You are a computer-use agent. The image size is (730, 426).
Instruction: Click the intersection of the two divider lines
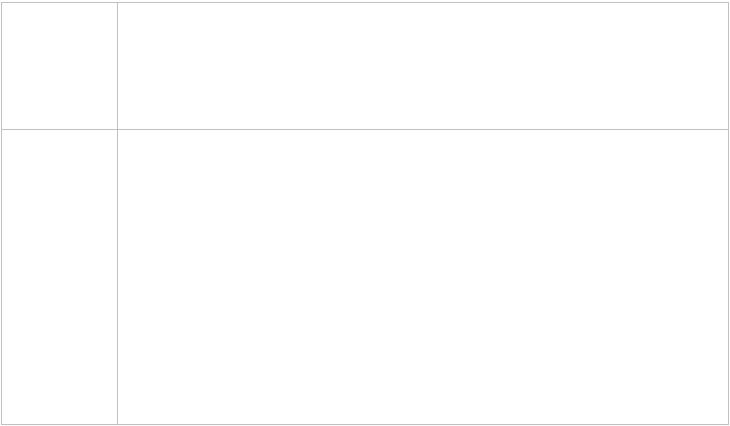[x=117, y=129]
